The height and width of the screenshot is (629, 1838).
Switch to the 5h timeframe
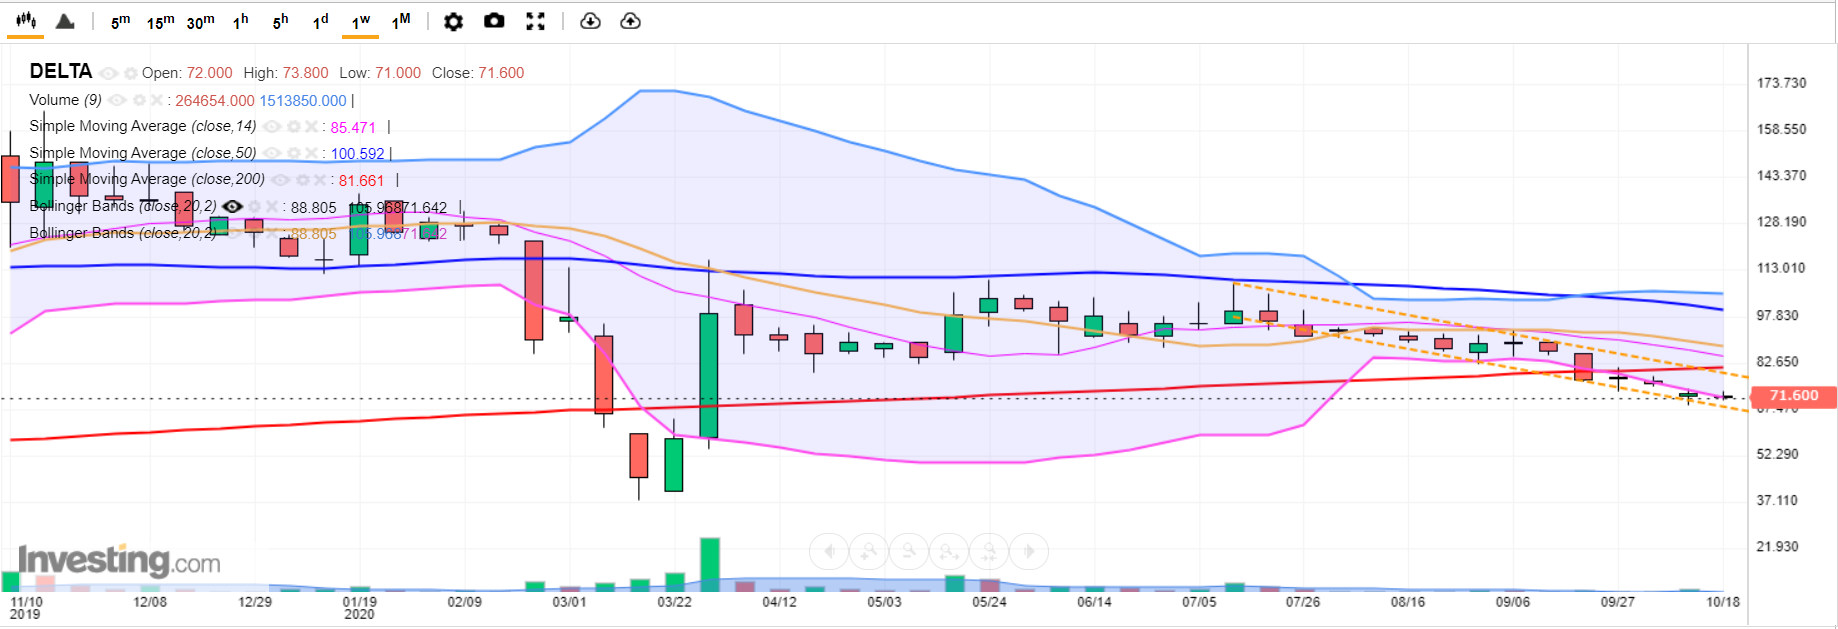(x=280, y=21)
